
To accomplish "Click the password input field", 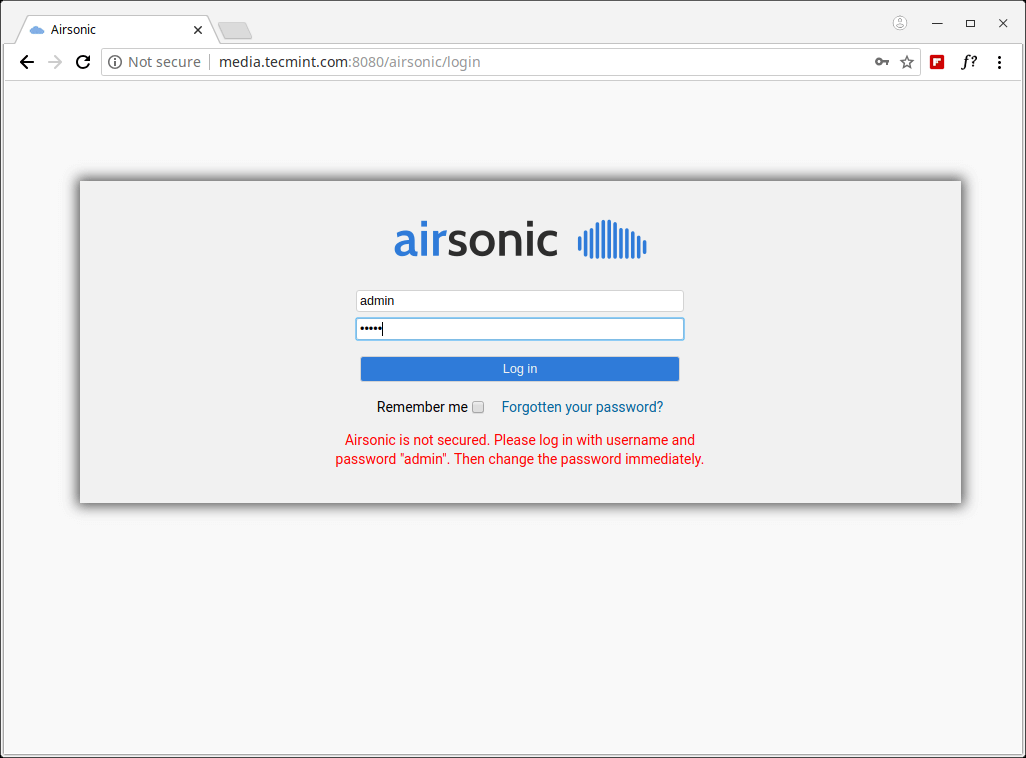I will coord(520,329).
